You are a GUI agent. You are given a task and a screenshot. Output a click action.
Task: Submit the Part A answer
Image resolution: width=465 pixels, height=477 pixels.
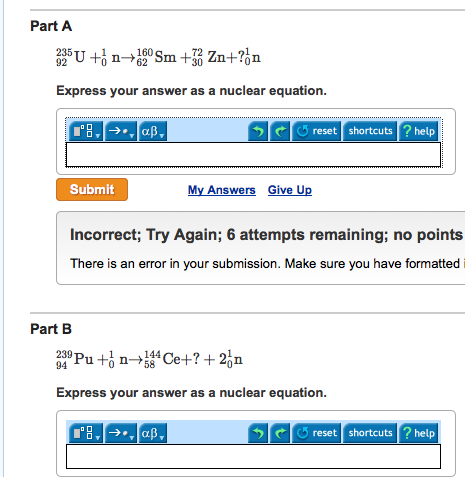pos(92,189)
